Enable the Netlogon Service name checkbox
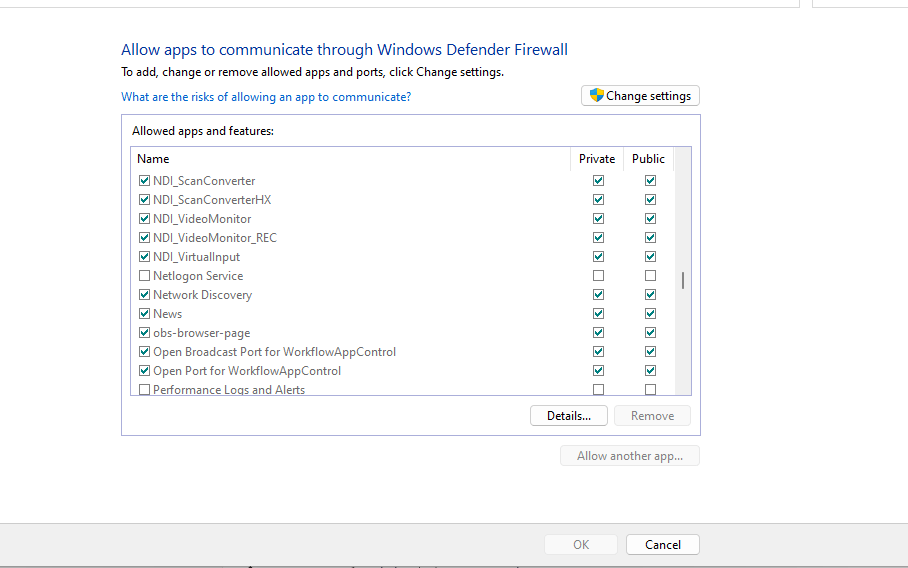908x568 pixels. (144, 276)
